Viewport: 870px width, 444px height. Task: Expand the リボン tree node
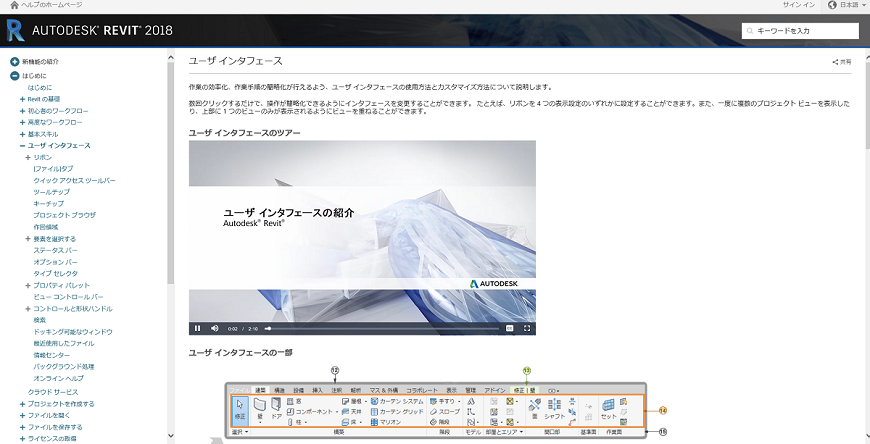pos(28,158)
